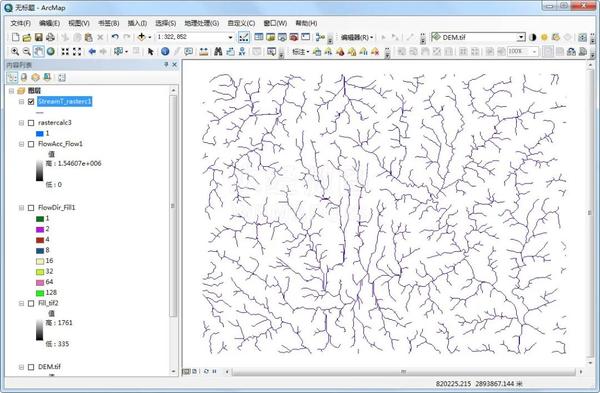This screenshot has height=393, width=600.
Task: Uncheck the StreamT_rasterc1 layer checkbox
Action: [31, 101]
